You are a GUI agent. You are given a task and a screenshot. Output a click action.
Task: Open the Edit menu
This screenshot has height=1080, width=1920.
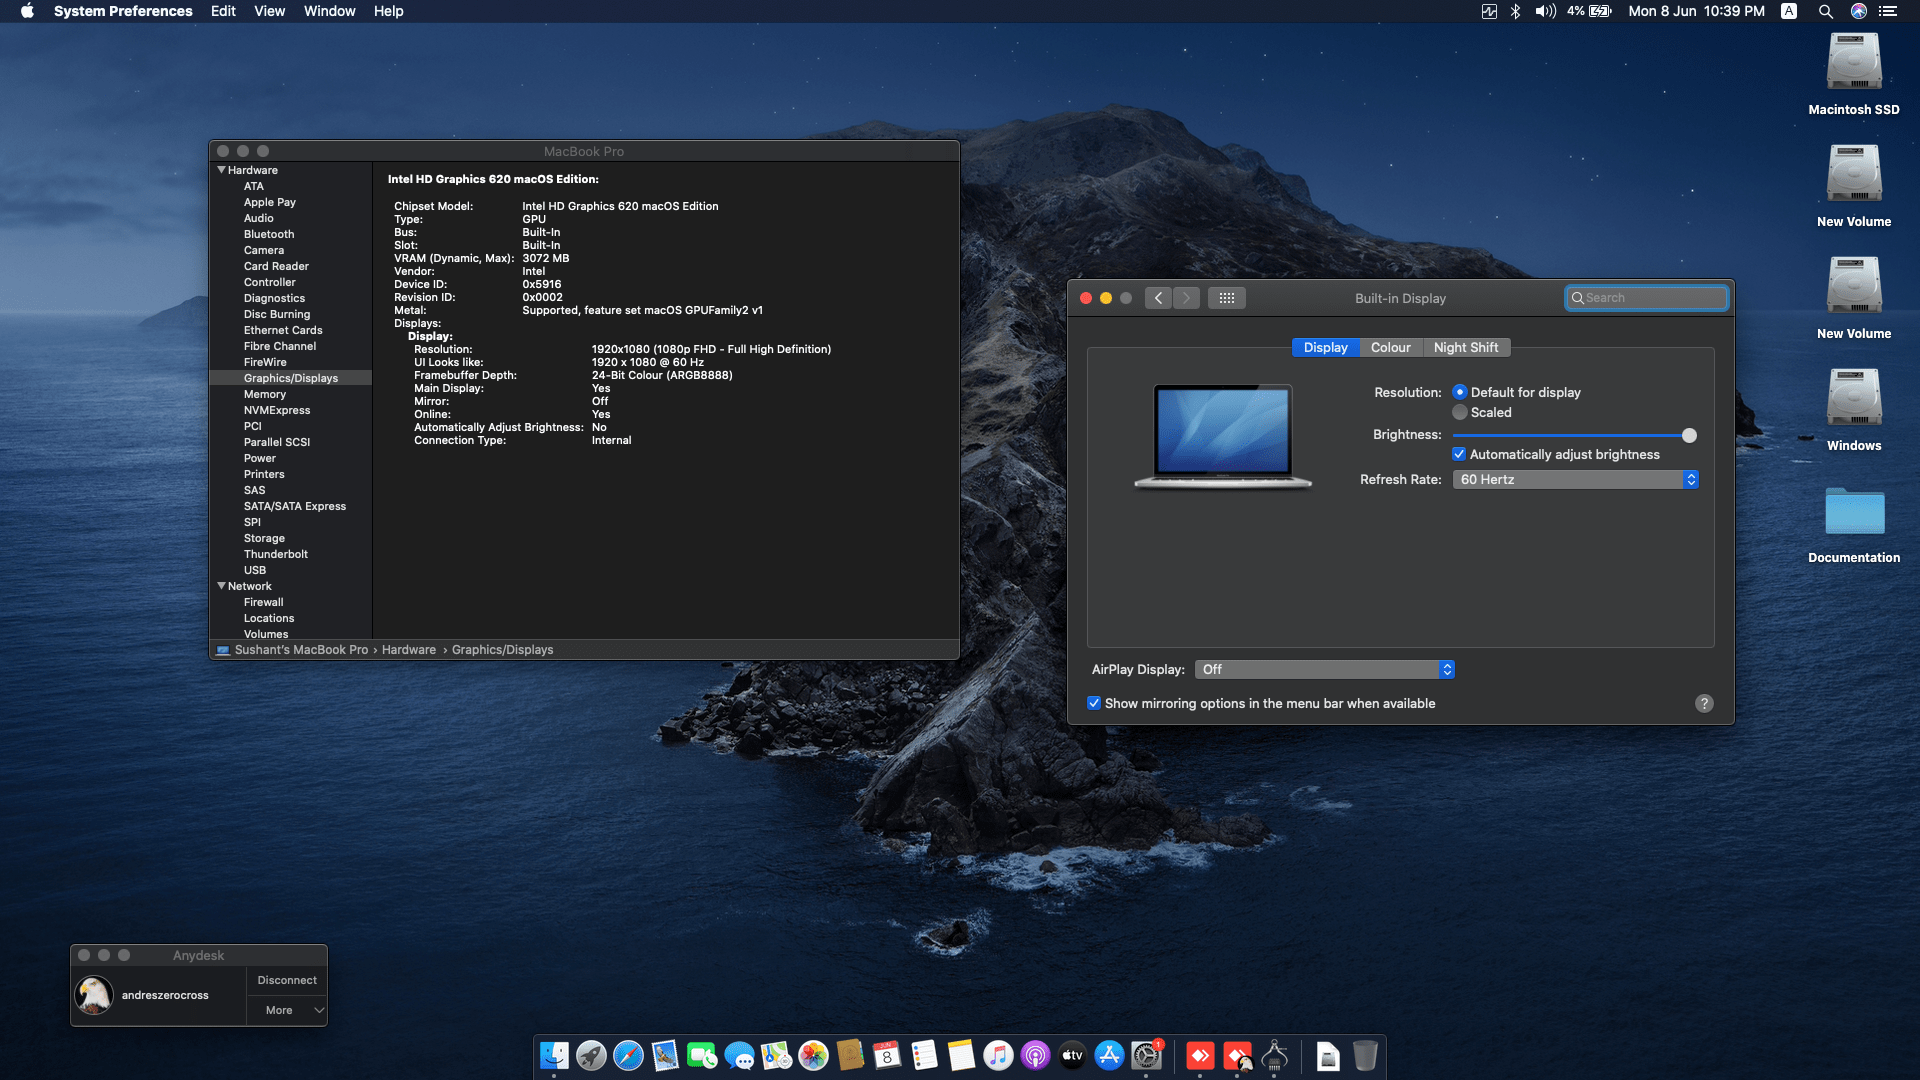coord(223,11)
